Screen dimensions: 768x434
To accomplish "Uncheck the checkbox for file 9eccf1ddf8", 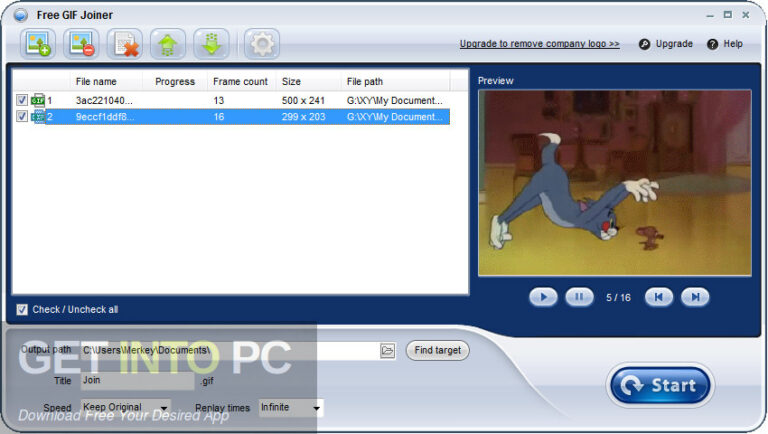I will pyautogui.click(x=22, y=117).
